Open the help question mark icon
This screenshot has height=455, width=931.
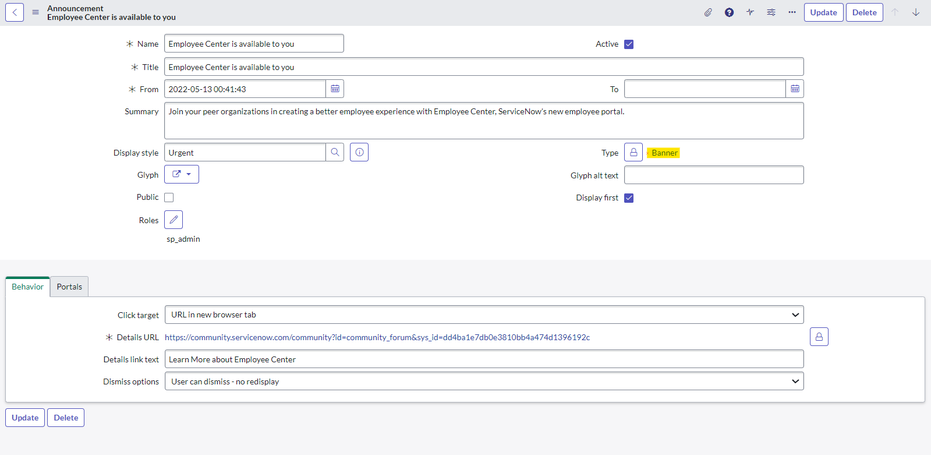729,12
